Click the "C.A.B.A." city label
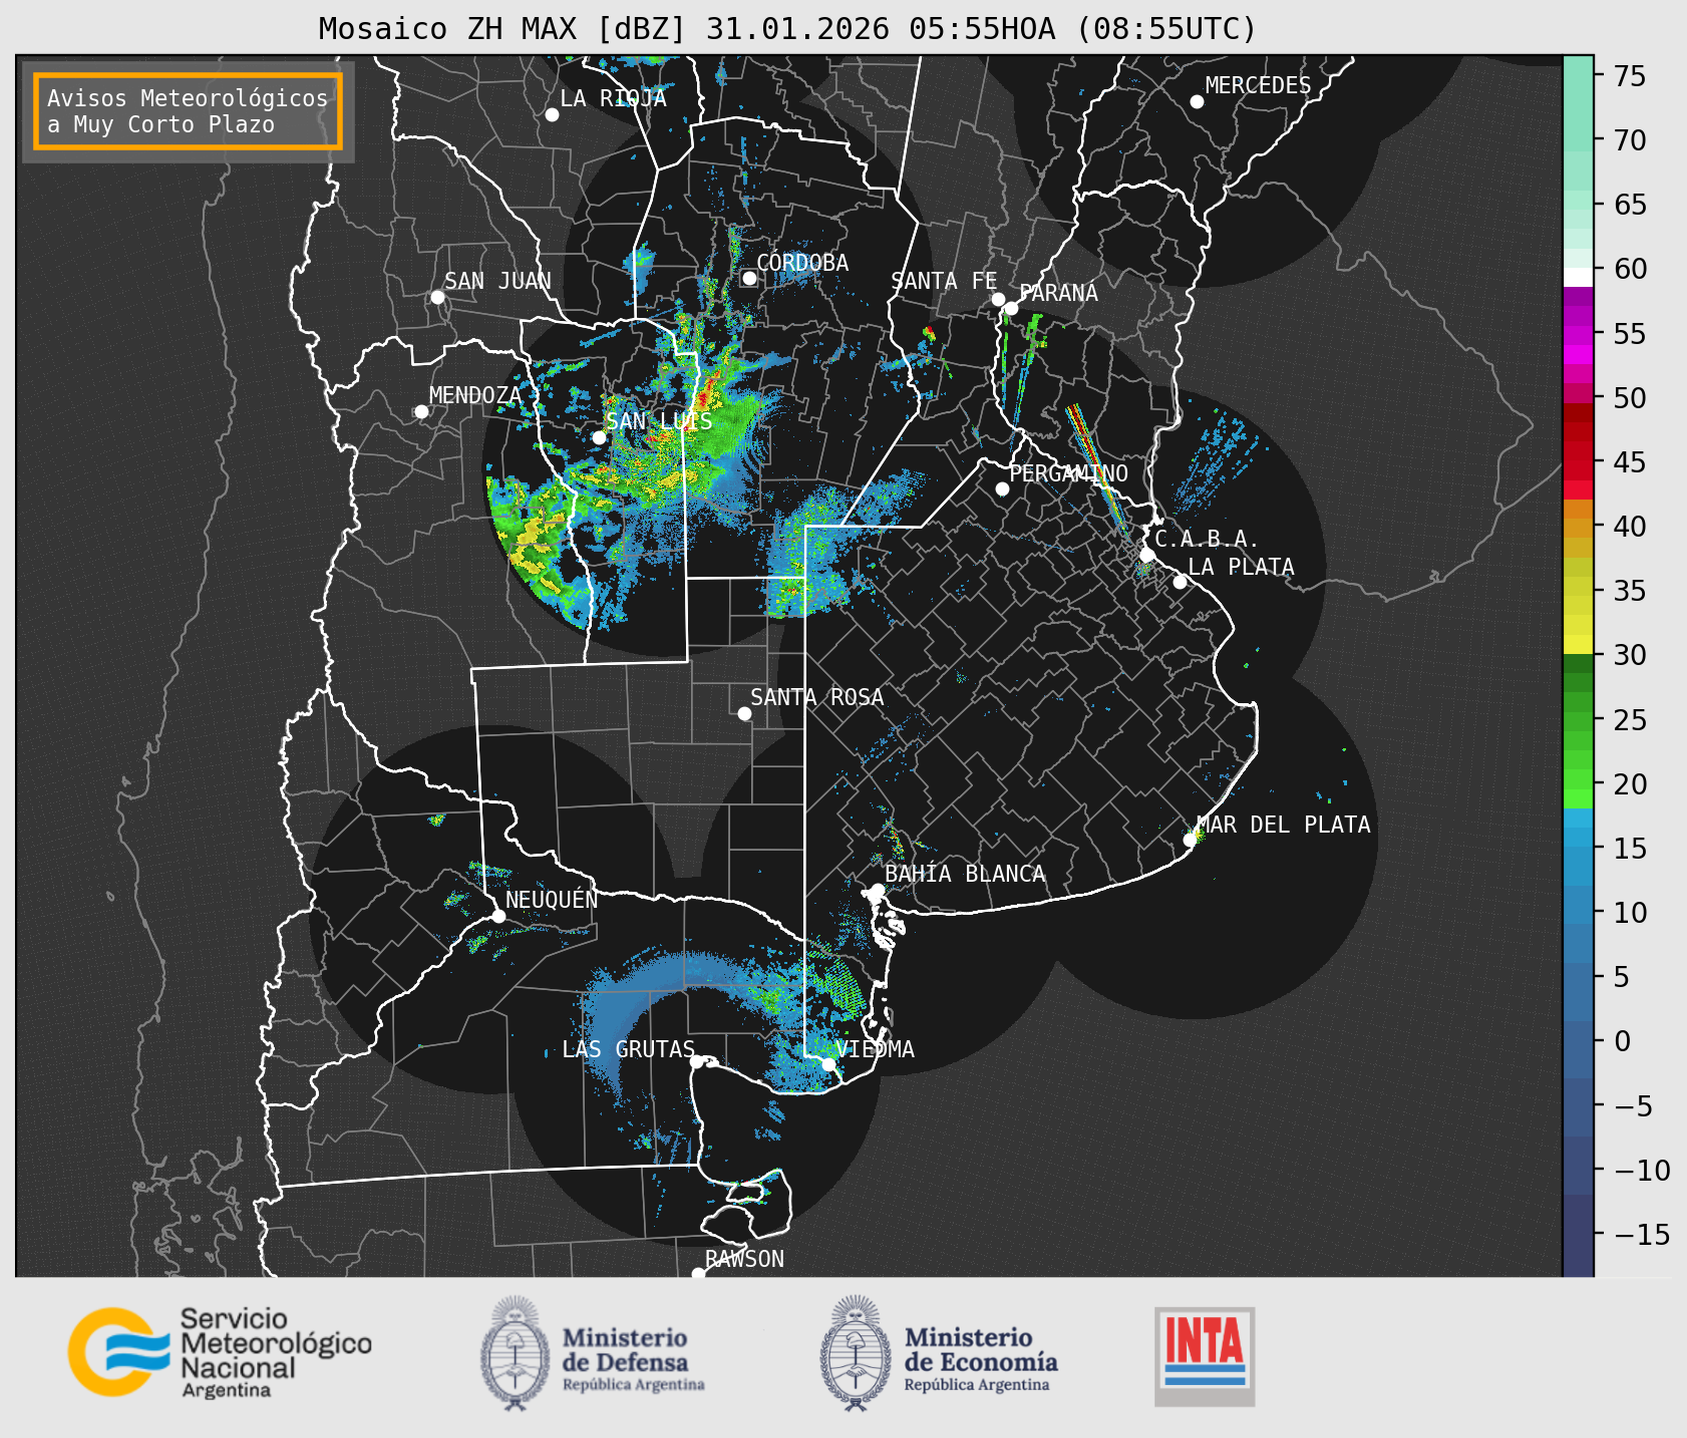Image resolution: width=1687 pixels, height=1438 pixels. [x=1207, y=539]
